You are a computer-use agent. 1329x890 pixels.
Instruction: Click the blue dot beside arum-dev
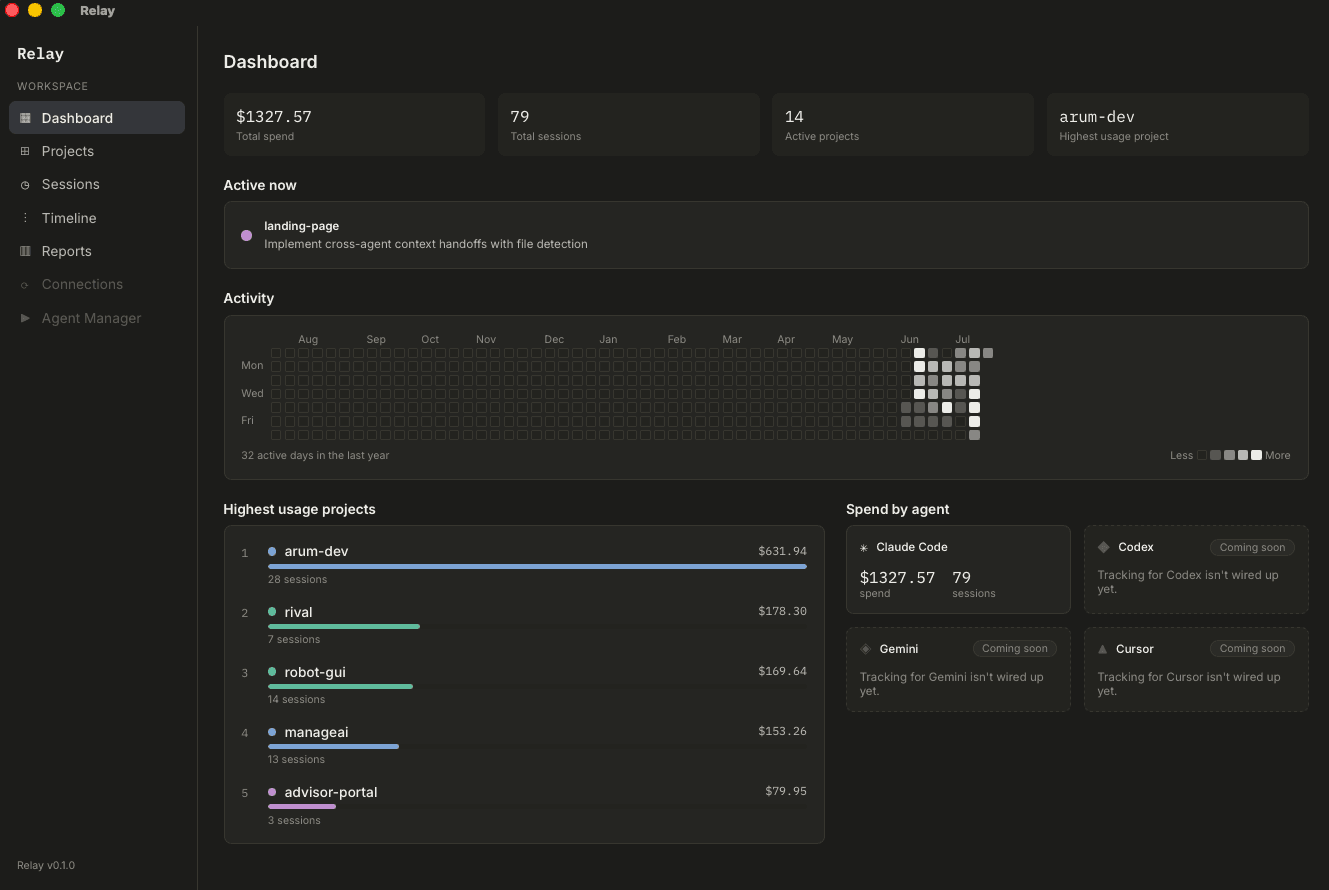tap(272, 551)
